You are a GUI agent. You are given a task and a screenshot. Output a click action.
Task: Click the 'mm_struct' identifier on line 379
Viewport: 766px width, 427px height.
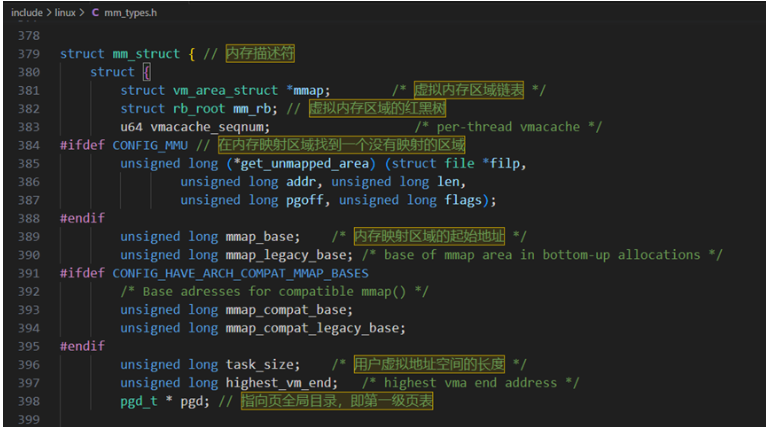[x=146, y=54]
